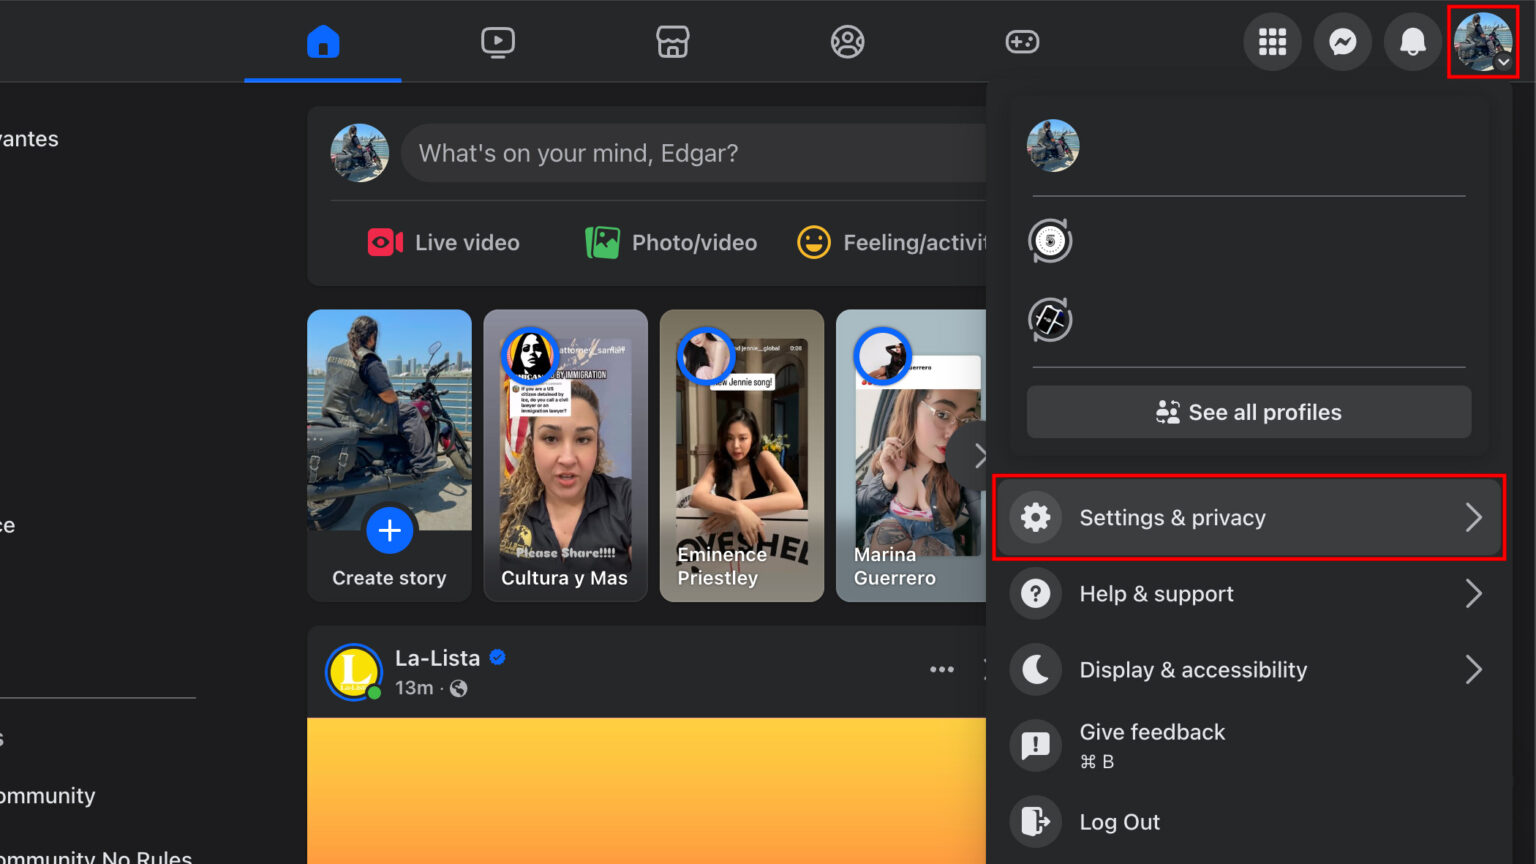Image resolution: width=1536 pixels, height=864 pixels.
Task: Open the Video (Watch) tab icon
Action: pyautogui.click(x=497, y=41)
